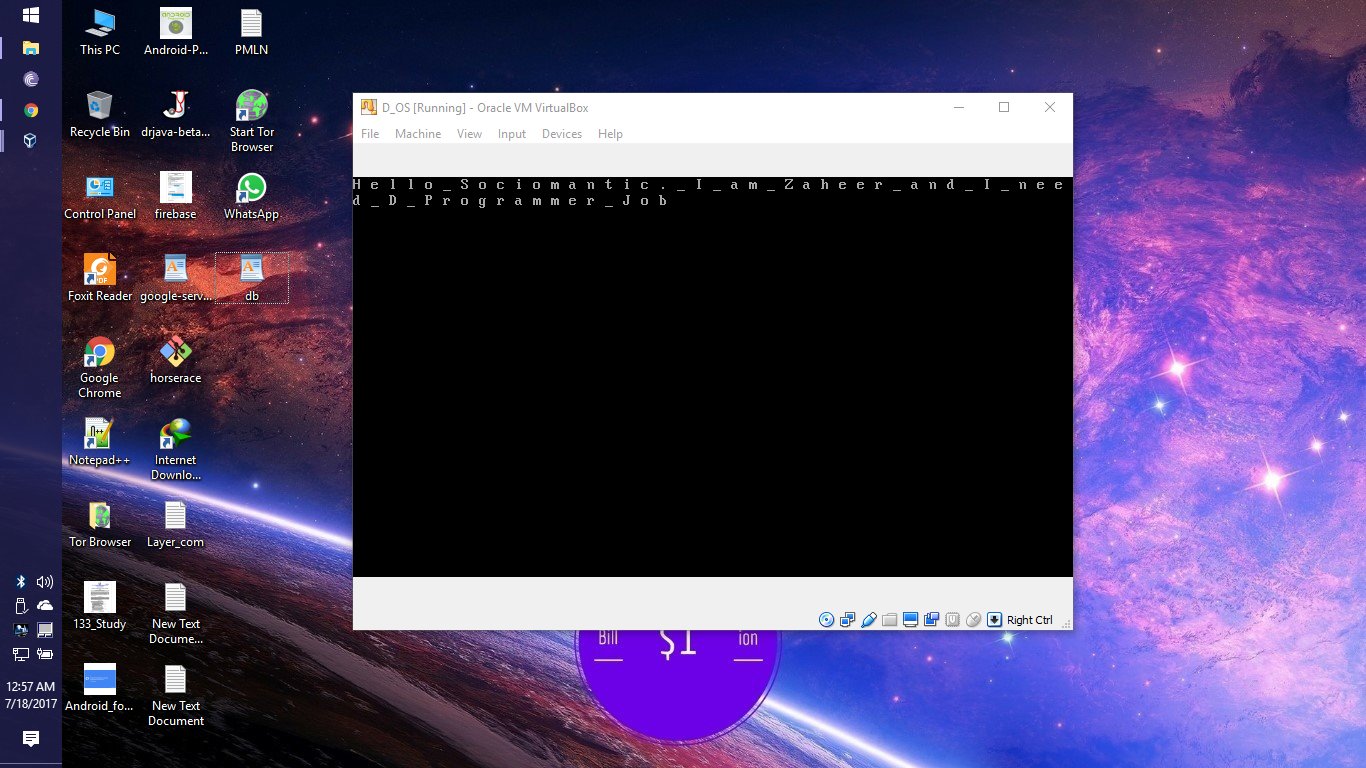Click the OneDrive cloud tray icon
Viewport: 1366px width, 768px height.
click(45, 606)
